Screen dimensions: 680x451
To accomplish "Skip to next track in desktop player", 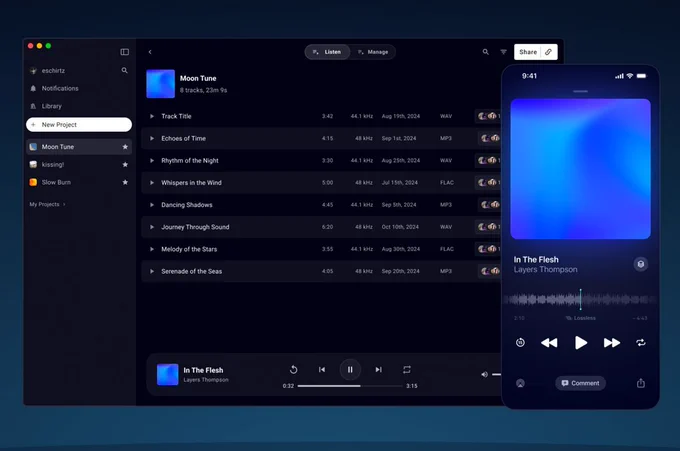I will click(379, 369).
